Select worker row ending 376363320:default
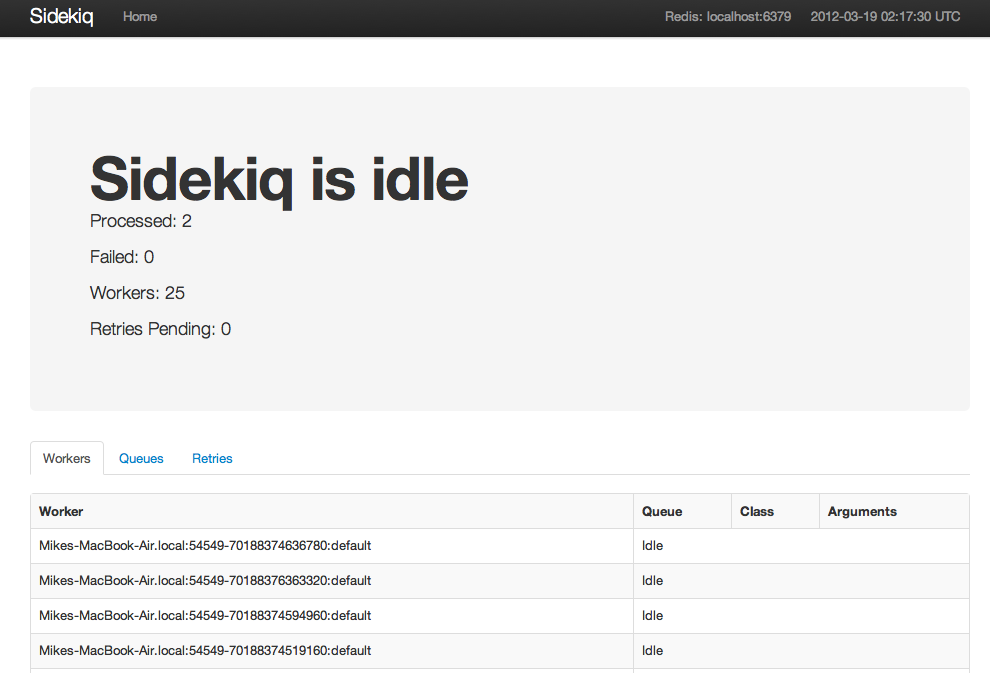Viewport: 990px width, 673px height. 499,581
